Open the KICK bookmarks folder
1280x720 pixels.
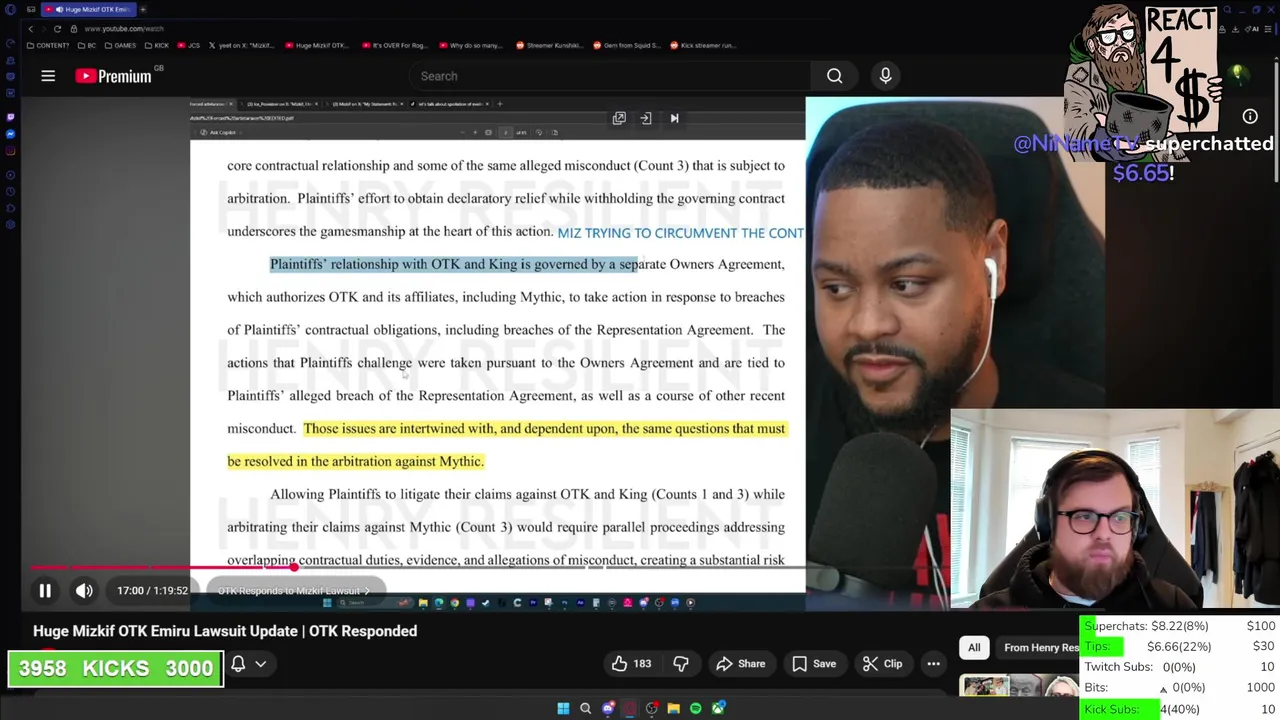[x=156, y=45]
